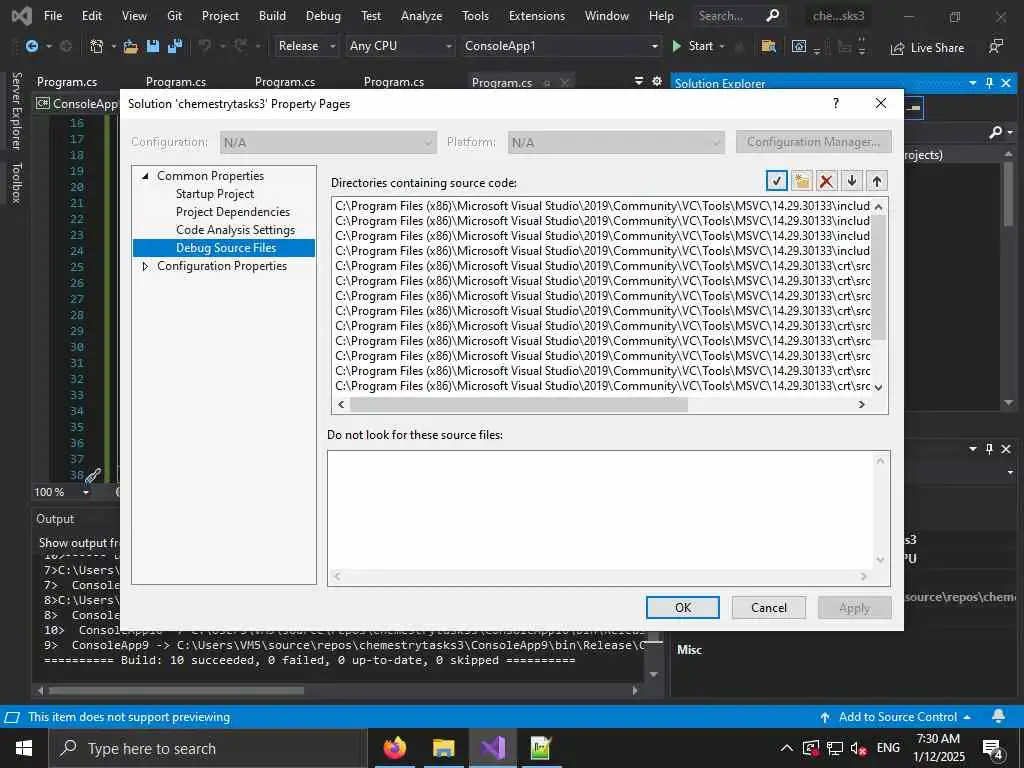
Task: Open the Add to Source Control menu
Action: [897, 716]
